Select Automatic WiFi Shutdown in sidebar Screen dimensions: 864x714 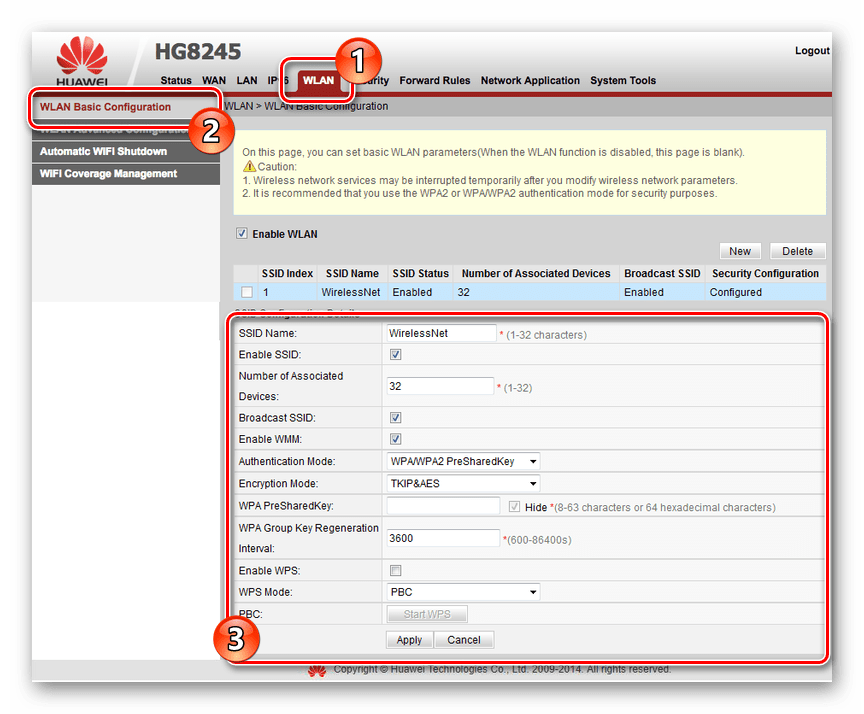126,152
